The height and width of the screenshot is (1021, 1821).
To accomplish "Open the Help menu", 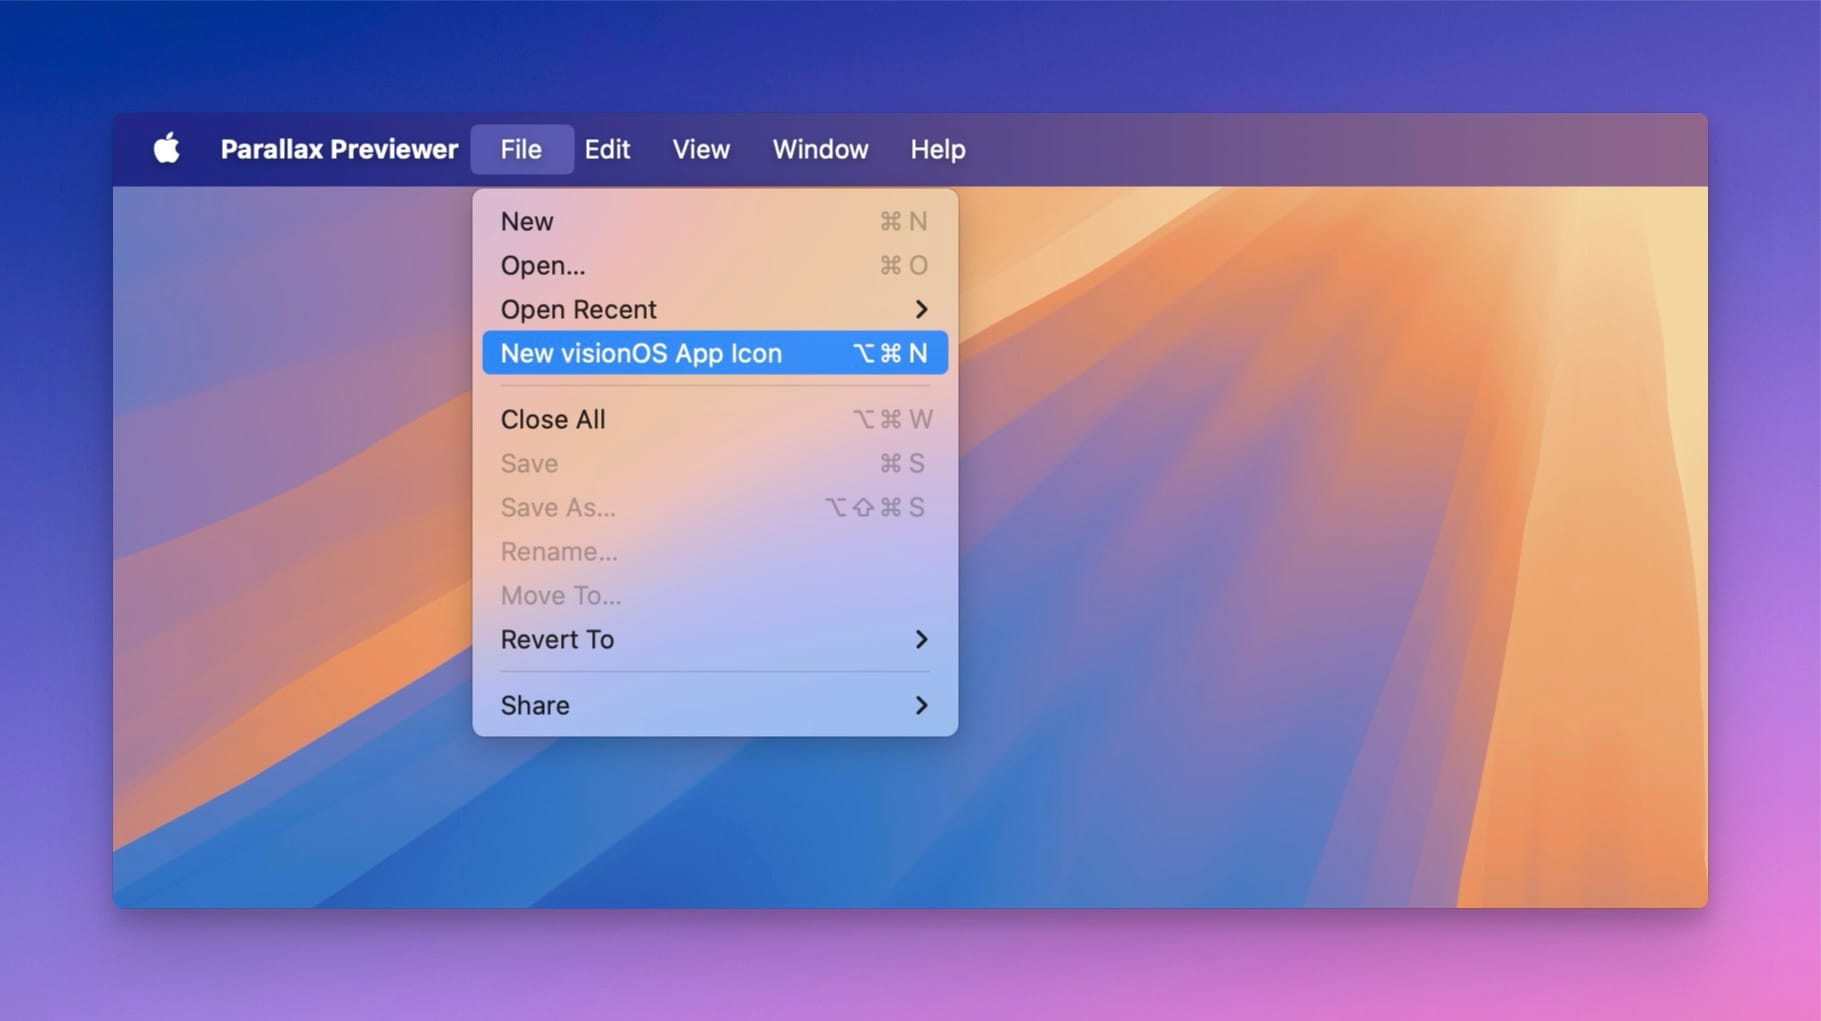I will 937,149.
